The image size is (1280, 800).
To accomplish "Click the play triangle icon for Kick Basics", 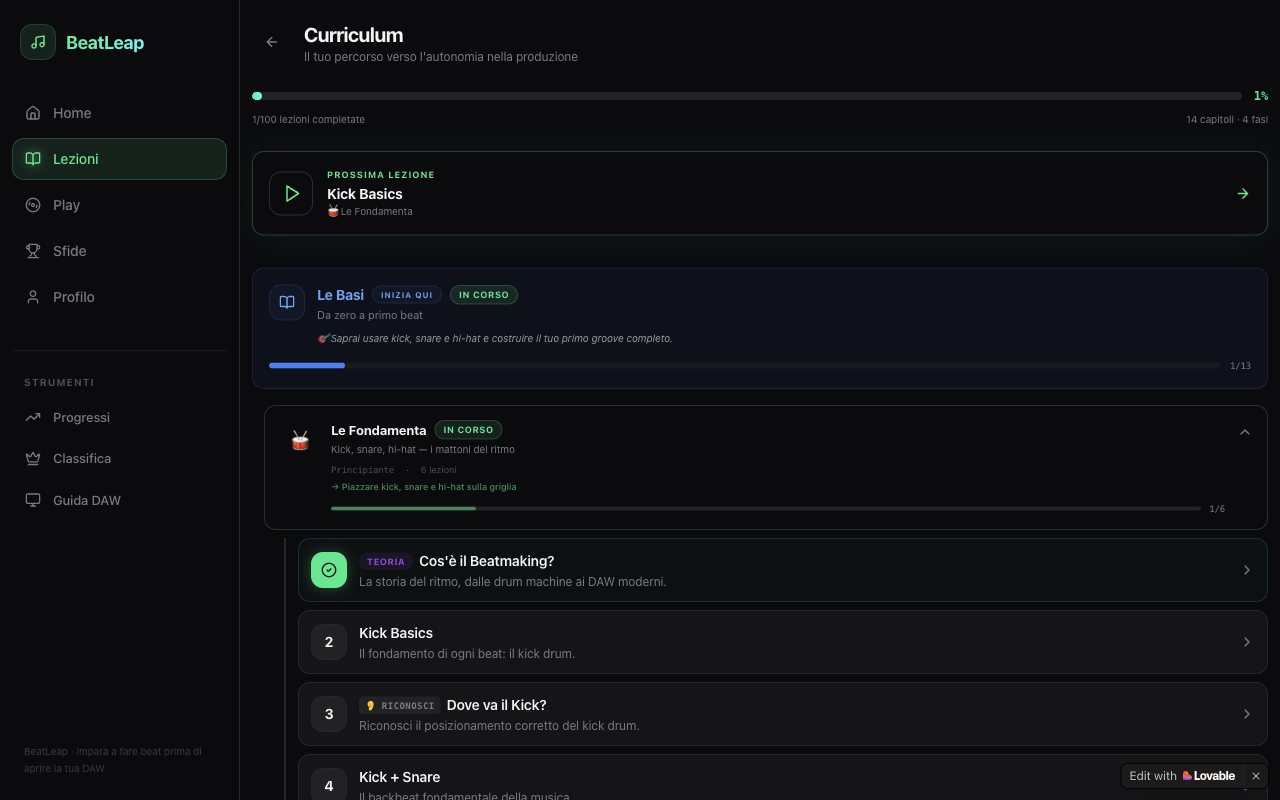I will (291, 193).
